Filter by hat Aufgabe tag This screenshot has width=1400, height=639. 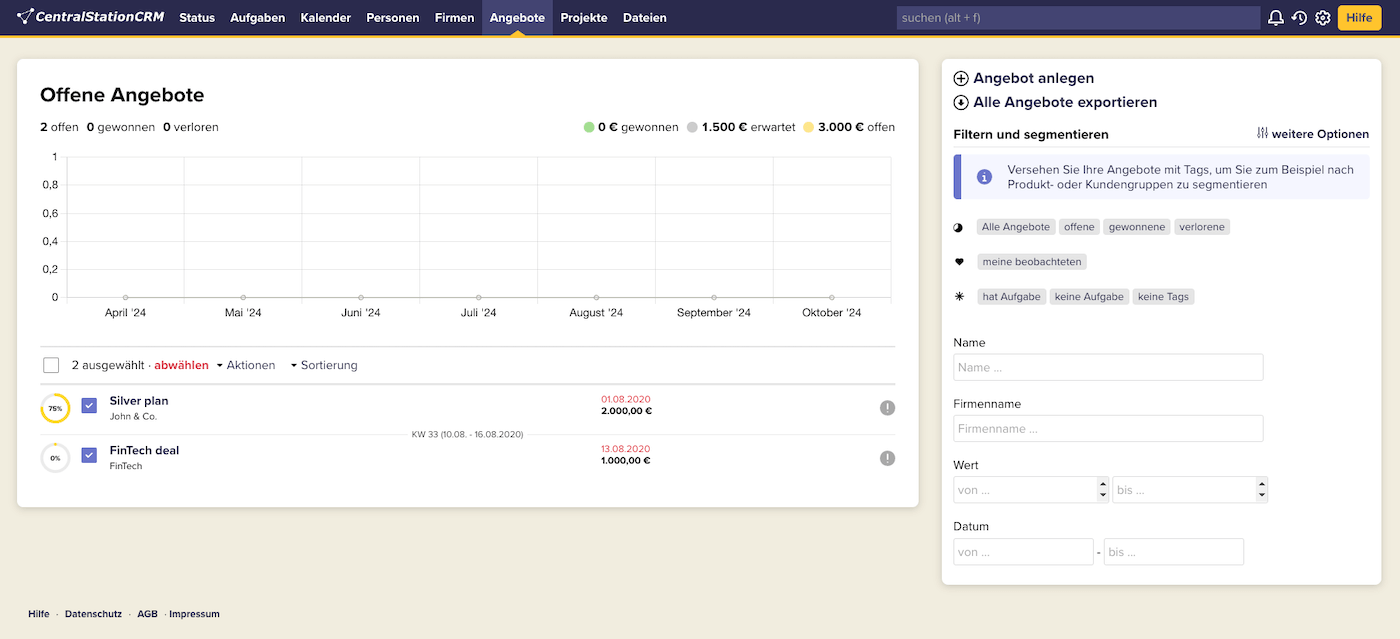click(1011, 297)
